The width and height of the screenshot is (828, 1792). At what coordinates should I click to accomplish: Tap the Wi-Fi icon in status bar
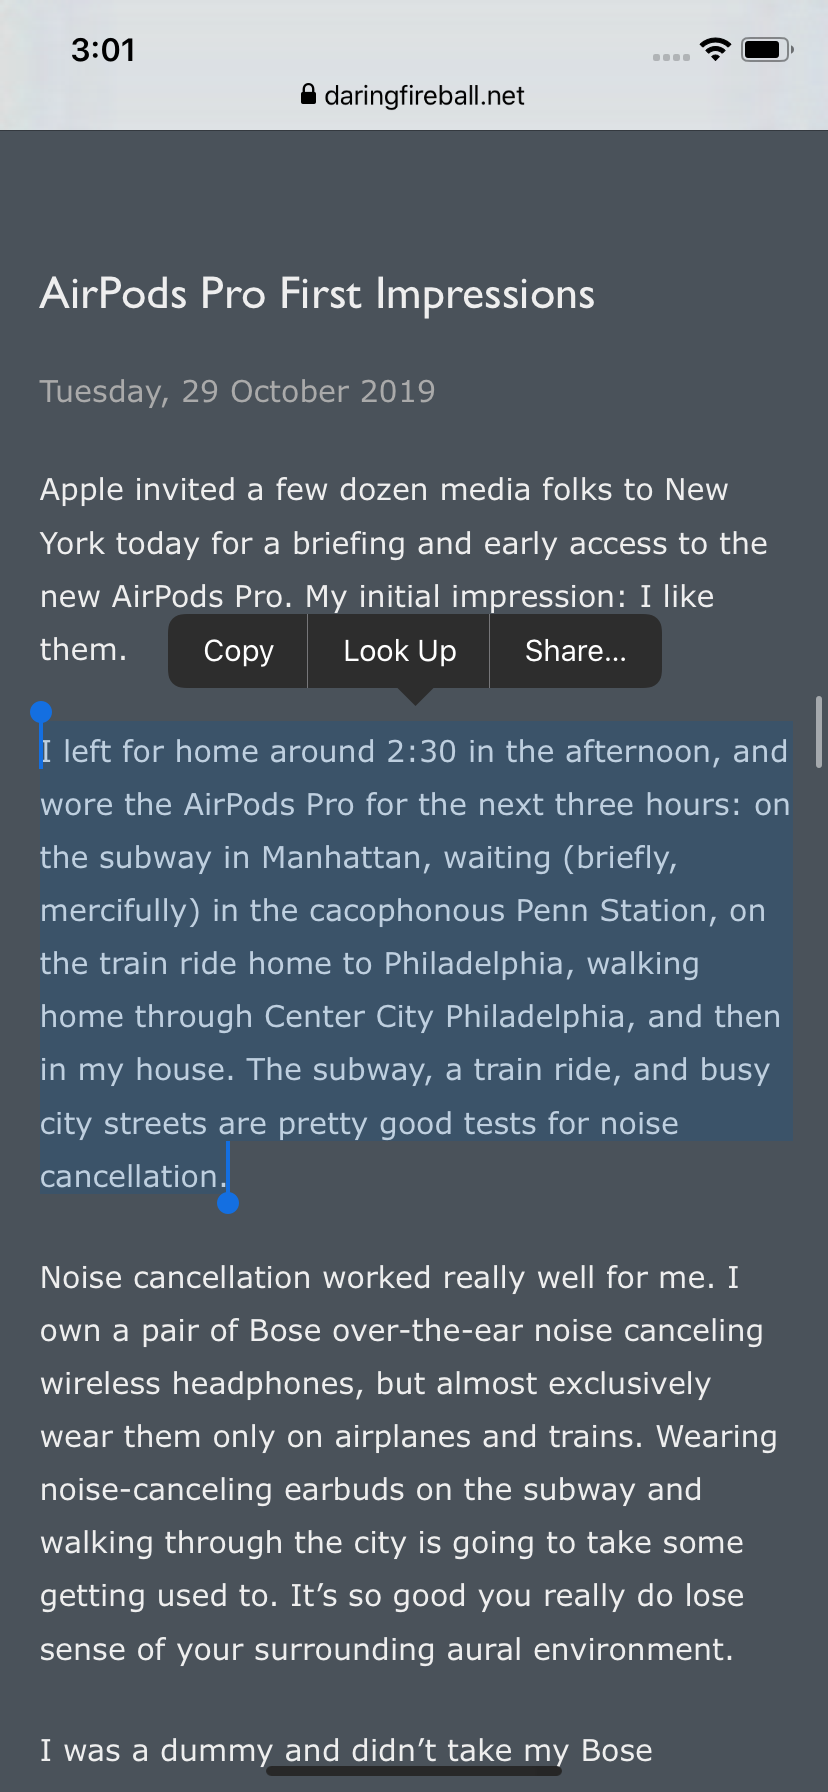click(x=715, y=49)
